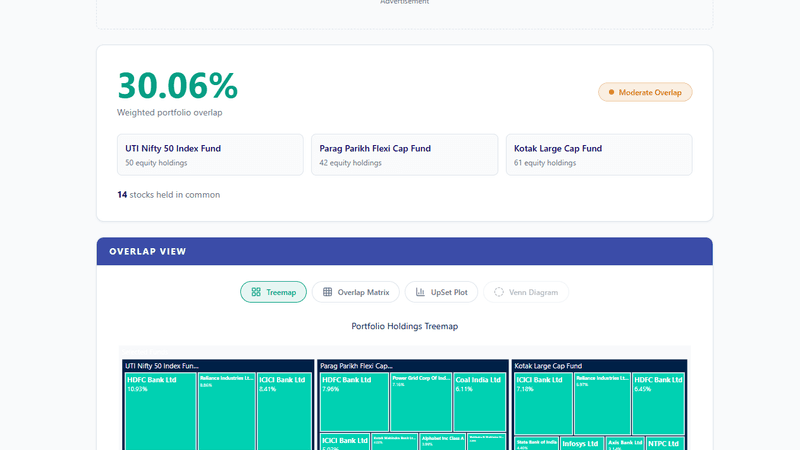The height and width of the screenshot is (450, 800).
Task: Open the Kotak Large Cap Fund card
Action: tap(599, 155)
